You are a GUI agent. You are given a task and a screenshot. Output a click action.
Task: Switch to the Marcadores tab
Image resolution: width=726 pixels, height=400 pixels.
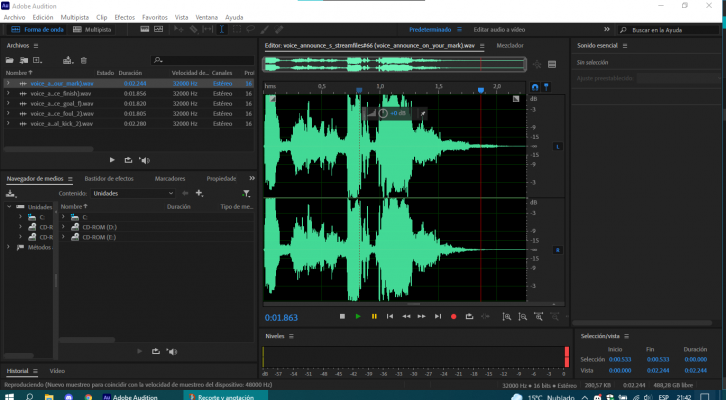point(170,179)
